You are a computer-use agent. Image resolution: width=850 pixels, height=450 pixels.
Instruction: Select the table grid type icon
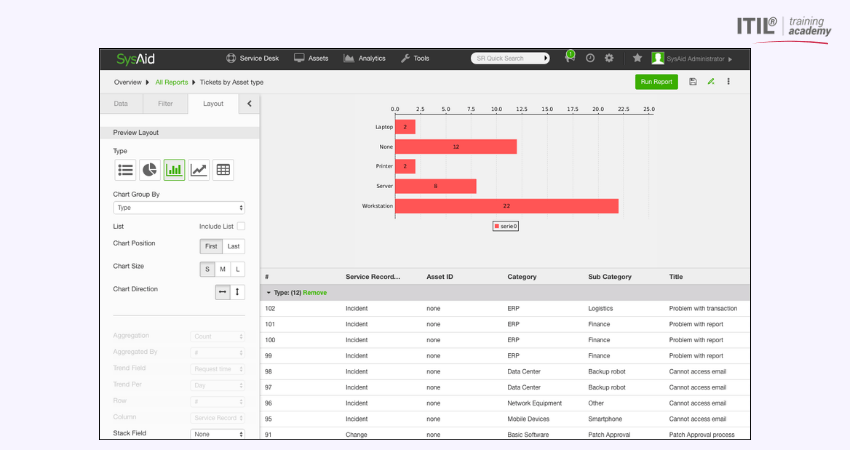pos(223,170)
